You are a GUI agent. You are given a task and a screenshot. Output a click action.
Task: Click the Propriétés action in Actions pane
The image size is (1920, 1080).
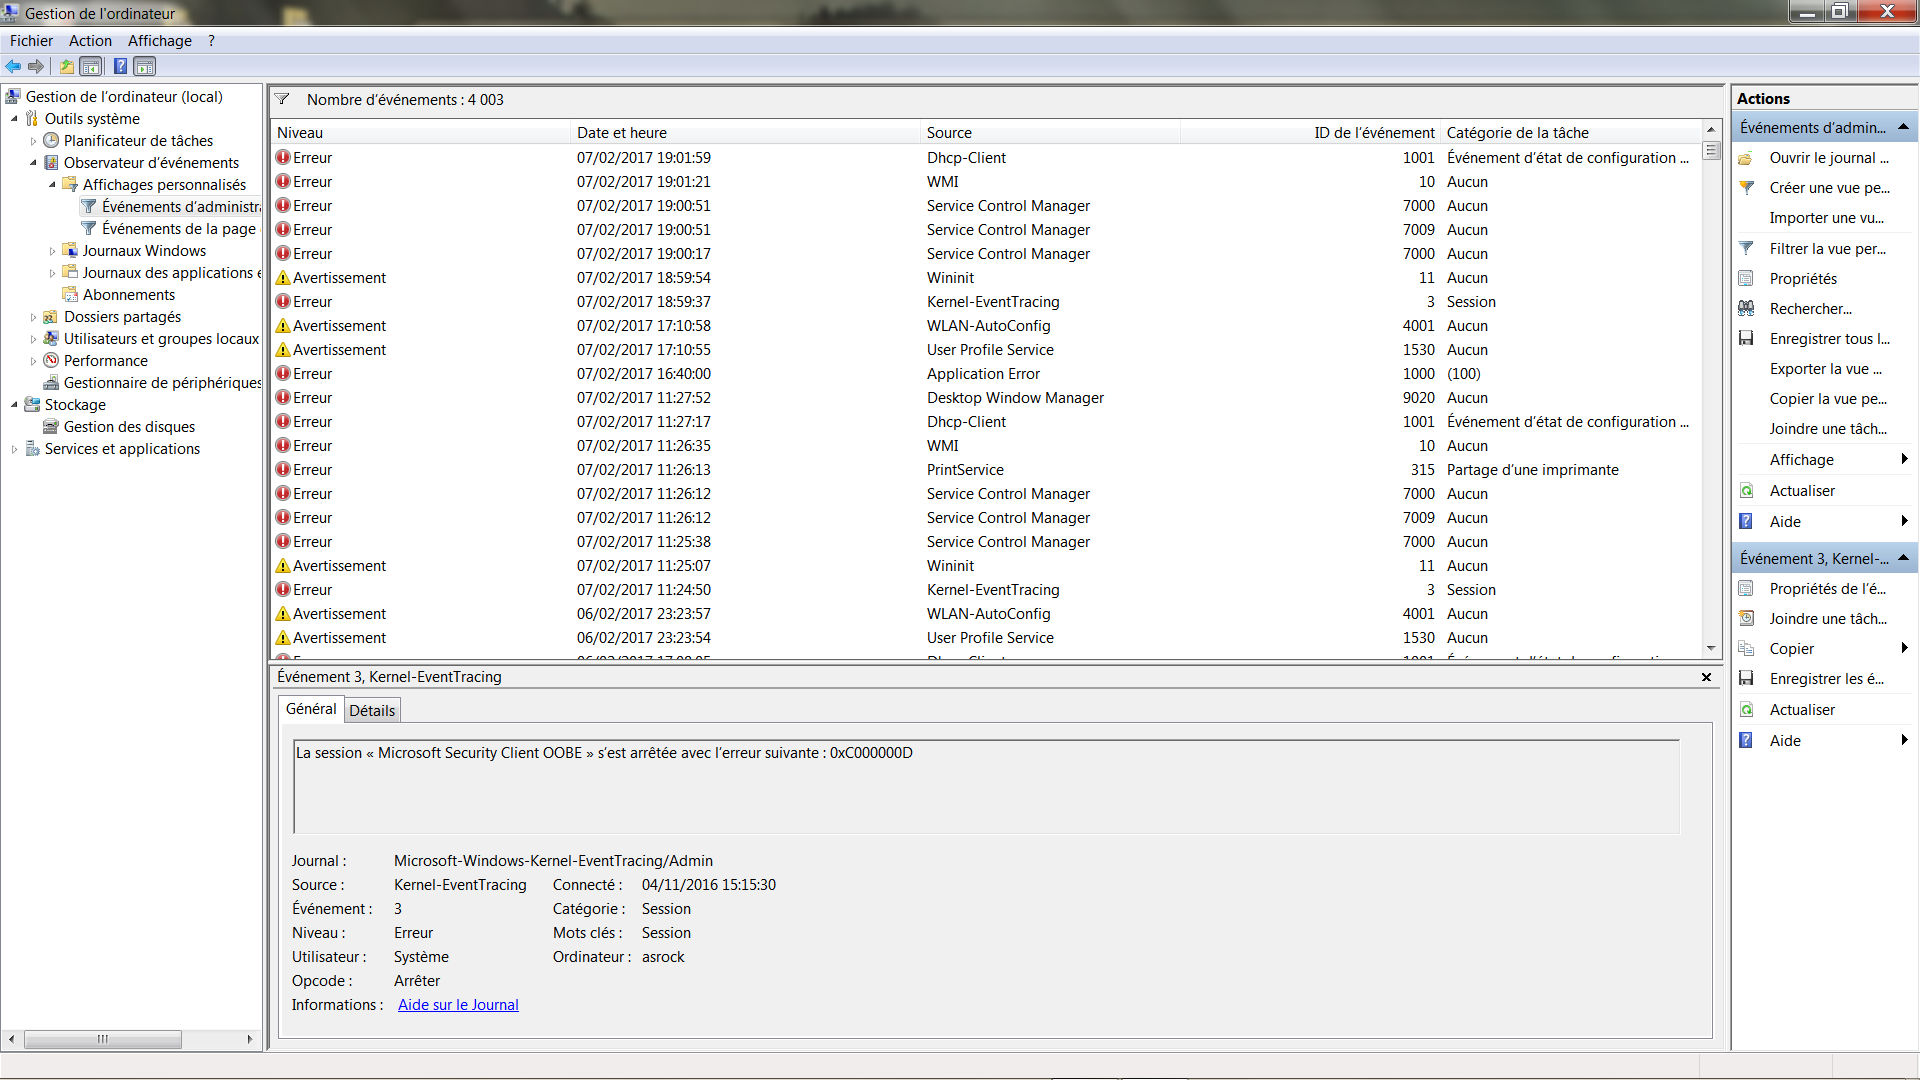point(1802,279)
